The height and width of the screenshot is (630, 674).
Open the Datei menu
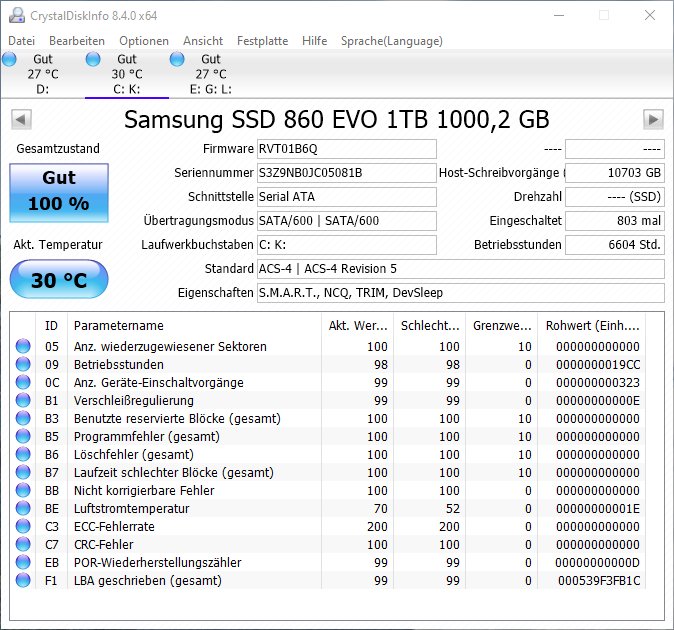point(21,41)
